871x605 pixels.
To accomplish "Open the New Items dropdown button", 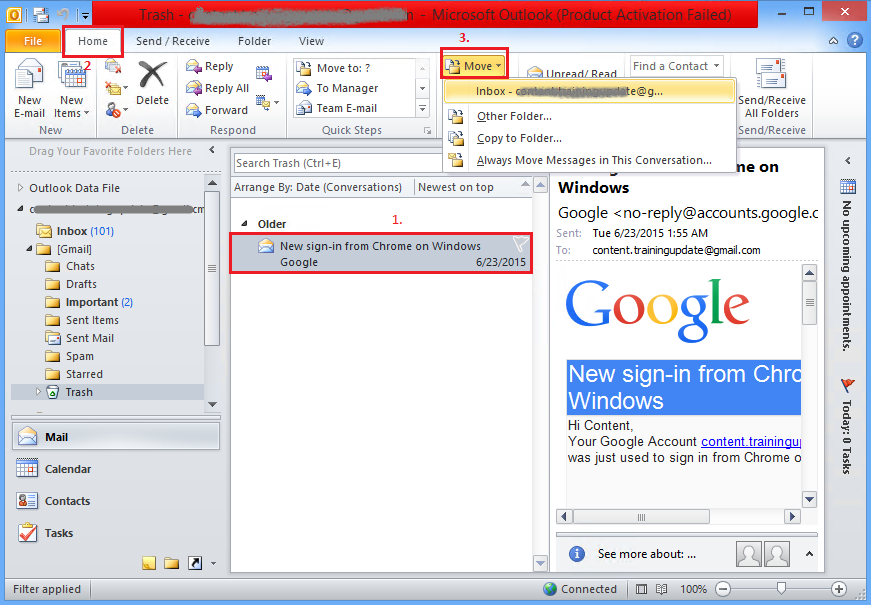I will click(71, 89).
